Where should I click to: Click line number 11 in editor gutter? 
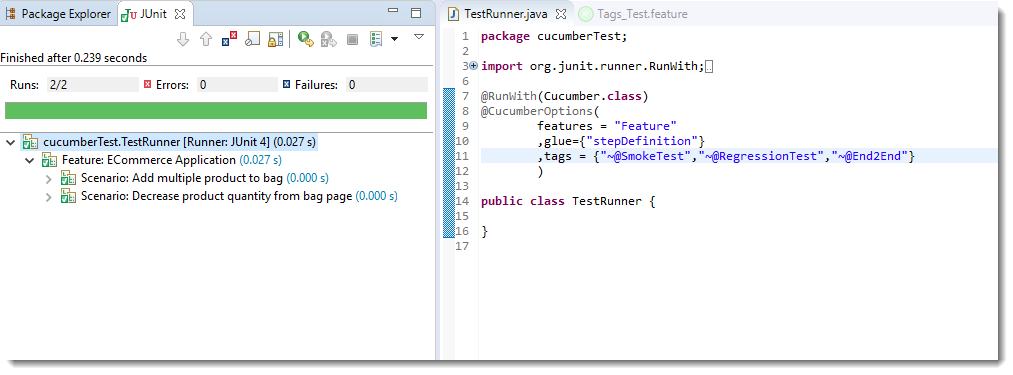tap(461, 156)
